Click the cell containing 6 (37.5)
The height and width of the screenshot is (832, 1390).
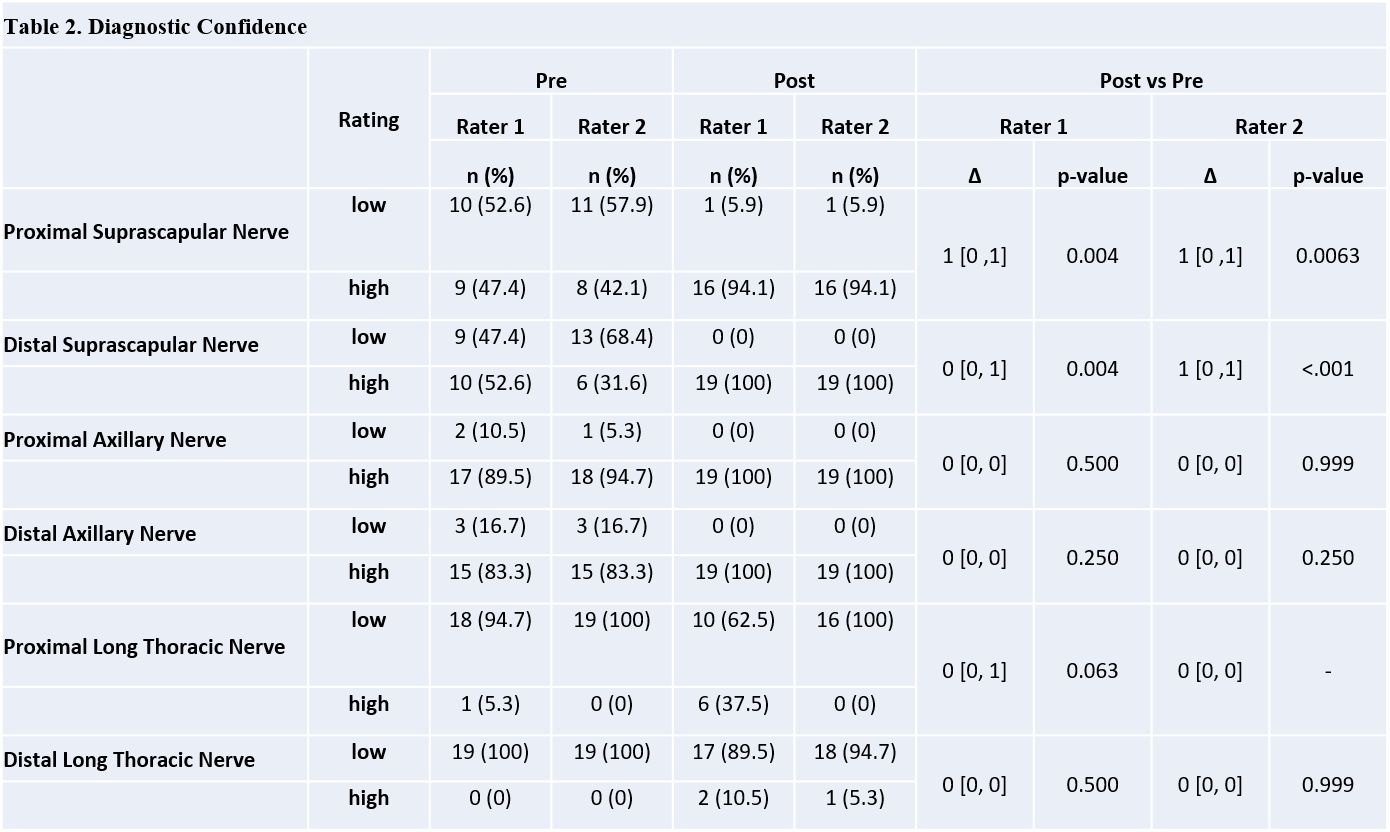(x=733, y=704)
